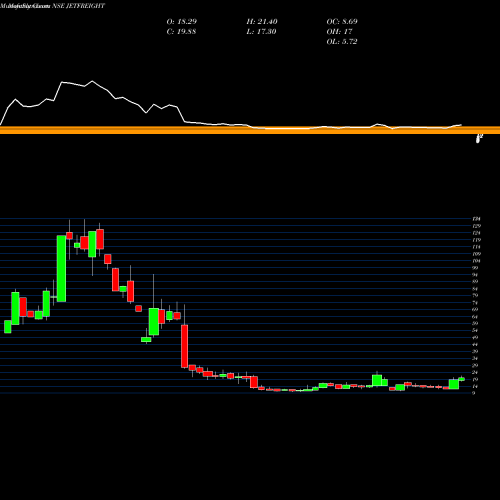Click the 89 price axis label
This screenshot has height=500, width=500.
click(x=475, y=282)
